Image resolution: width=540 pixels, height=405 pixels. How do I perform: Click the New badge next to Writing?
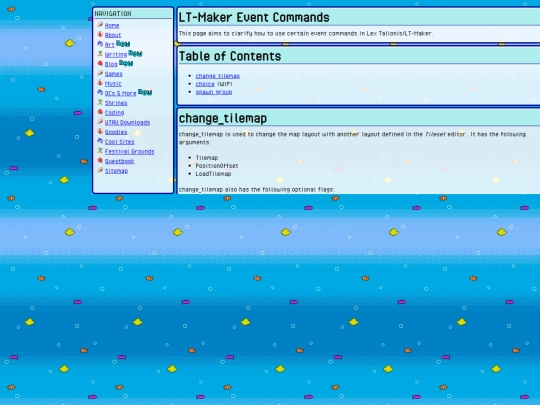tap(135, 53)
